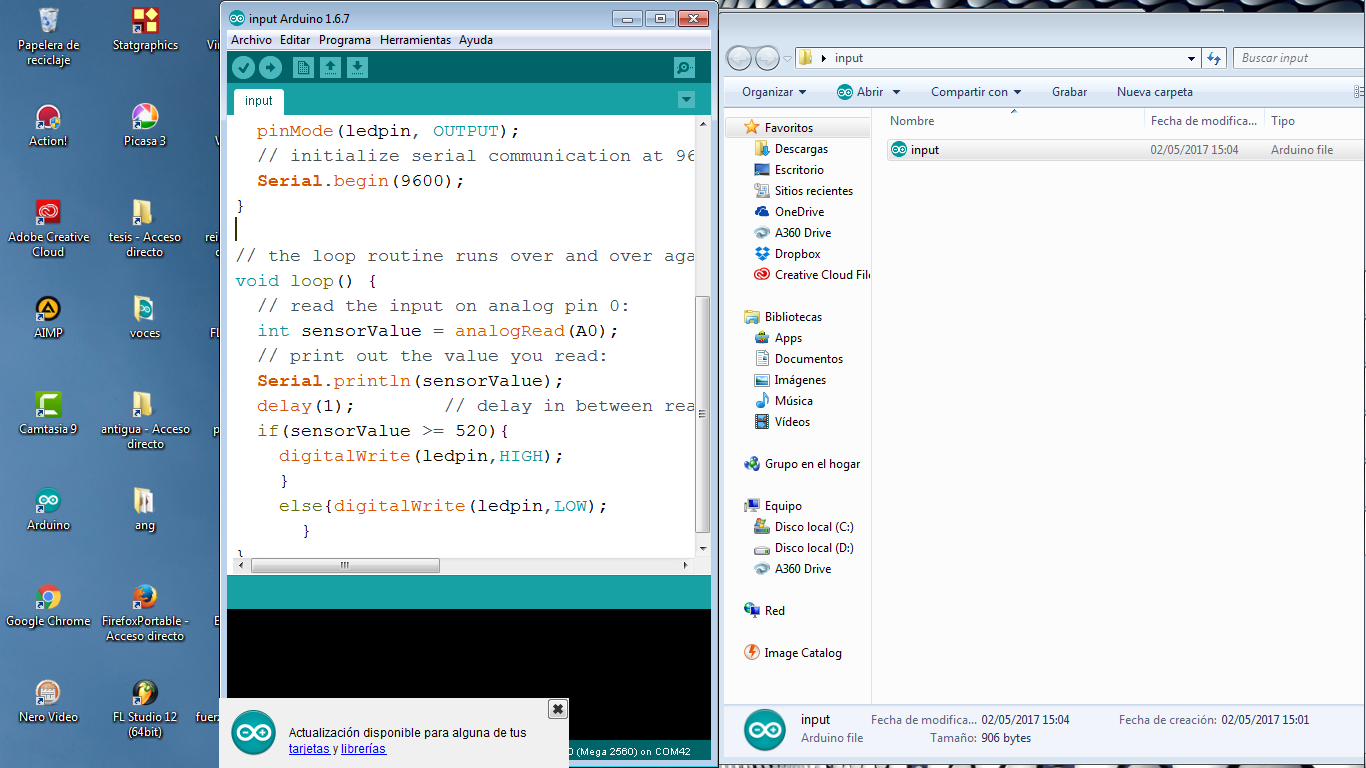Open Dropbox in Explorer sidebar

point(797,254)
